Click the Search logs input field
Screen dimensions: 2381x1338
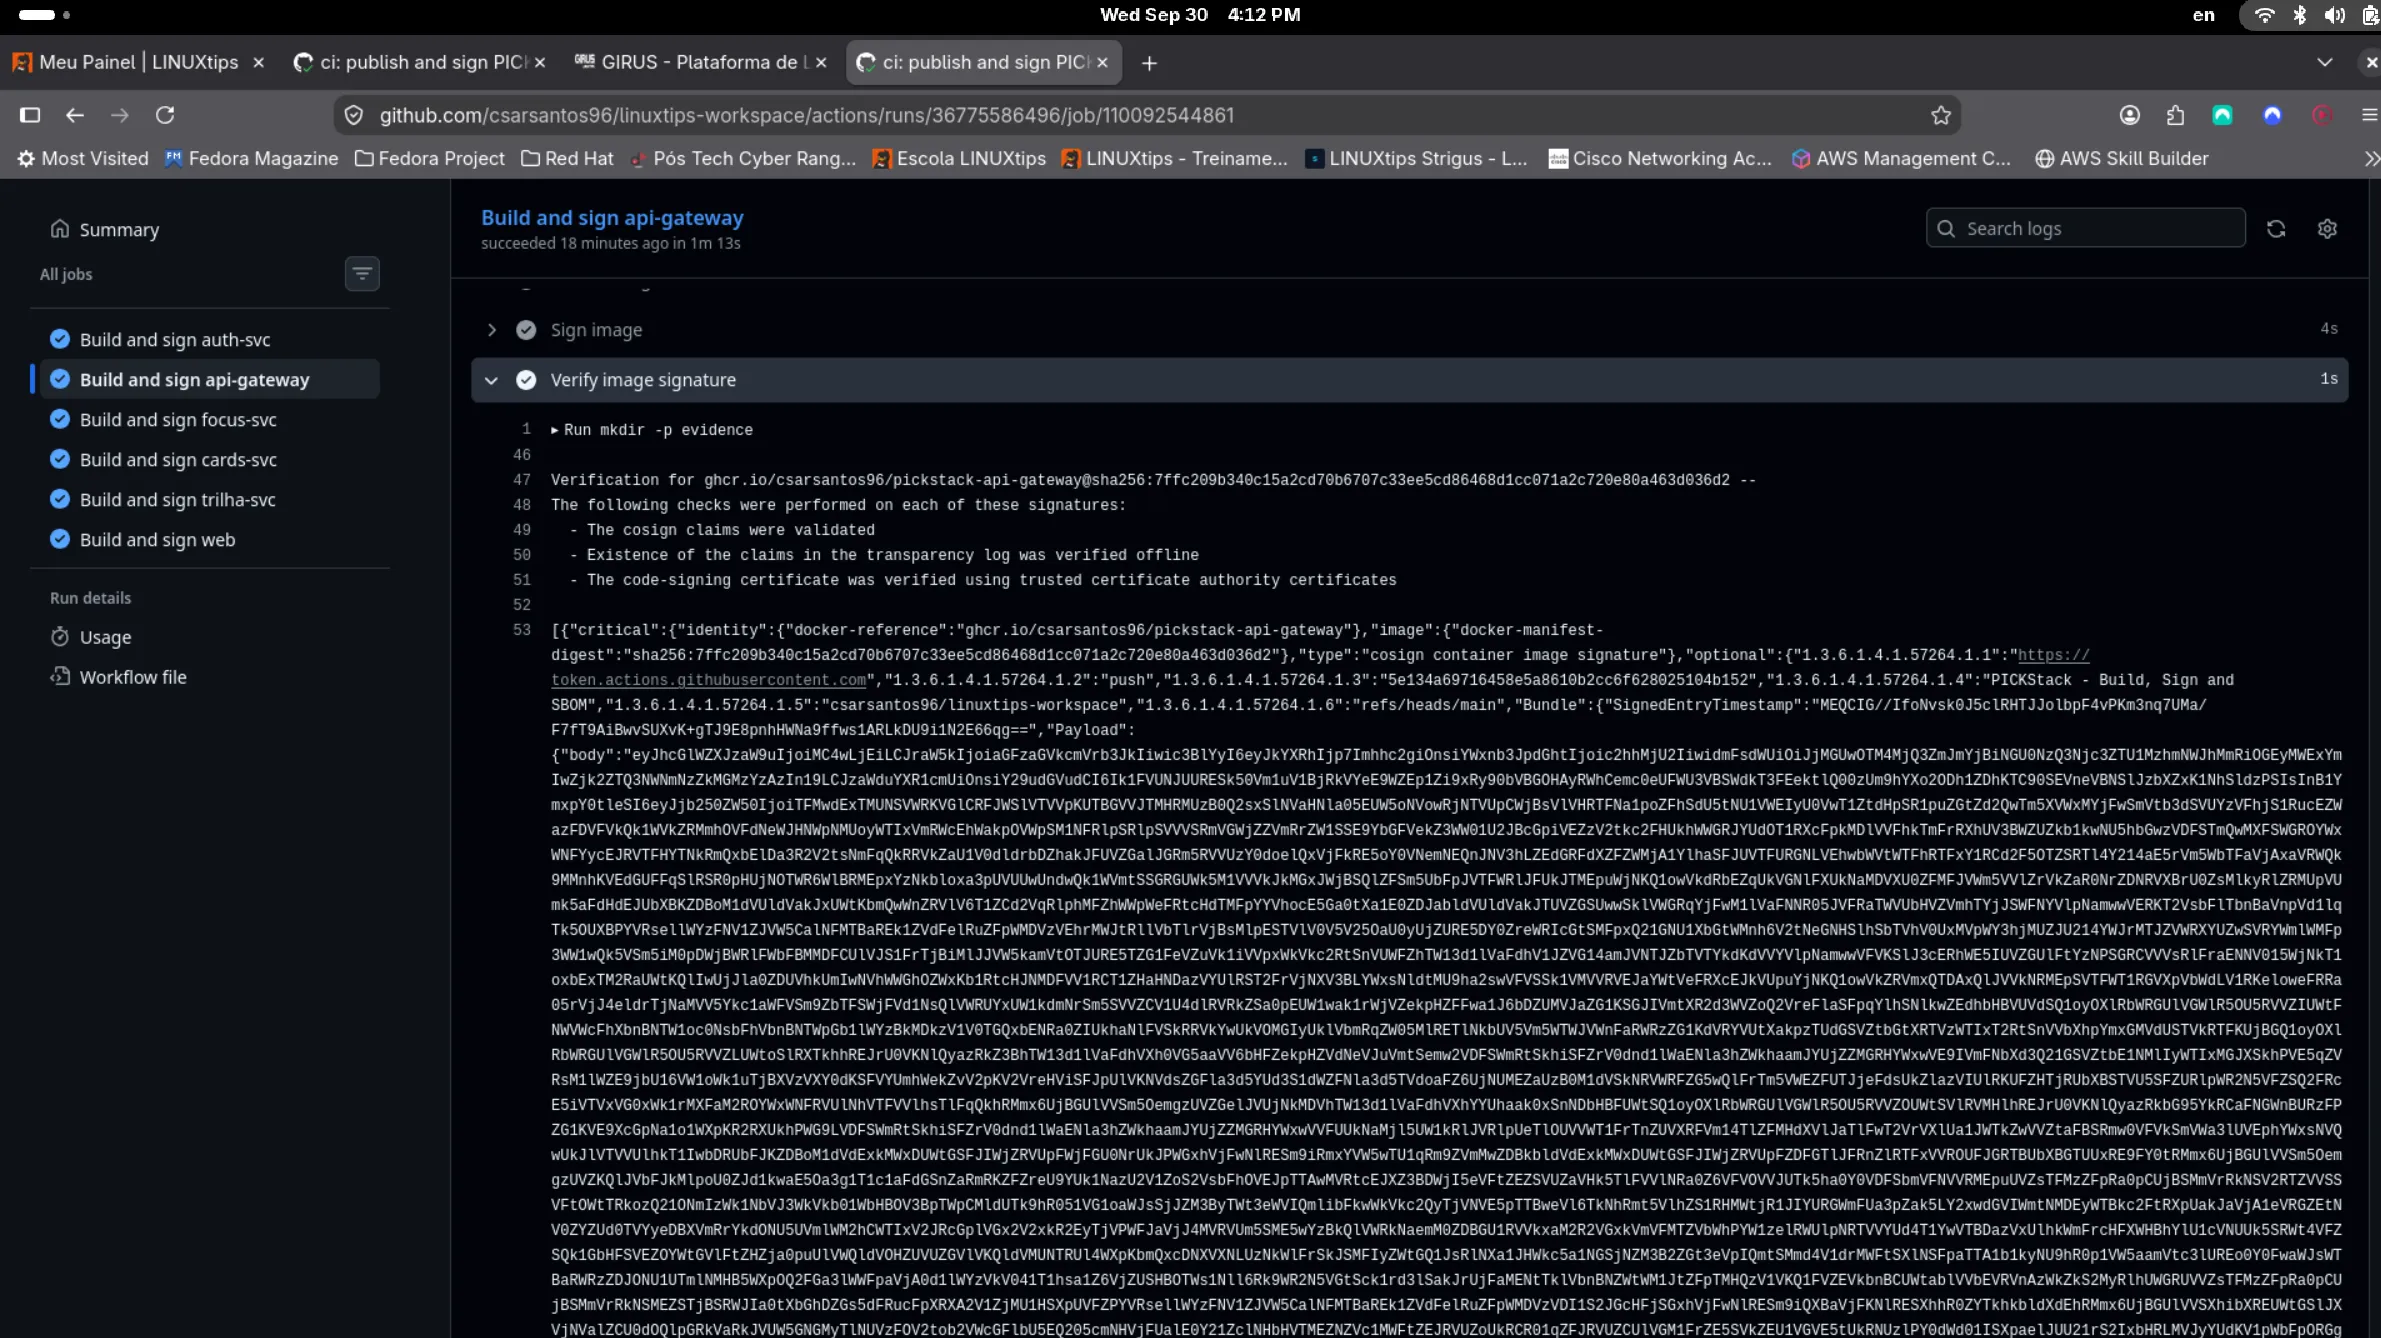(2085, 228)
